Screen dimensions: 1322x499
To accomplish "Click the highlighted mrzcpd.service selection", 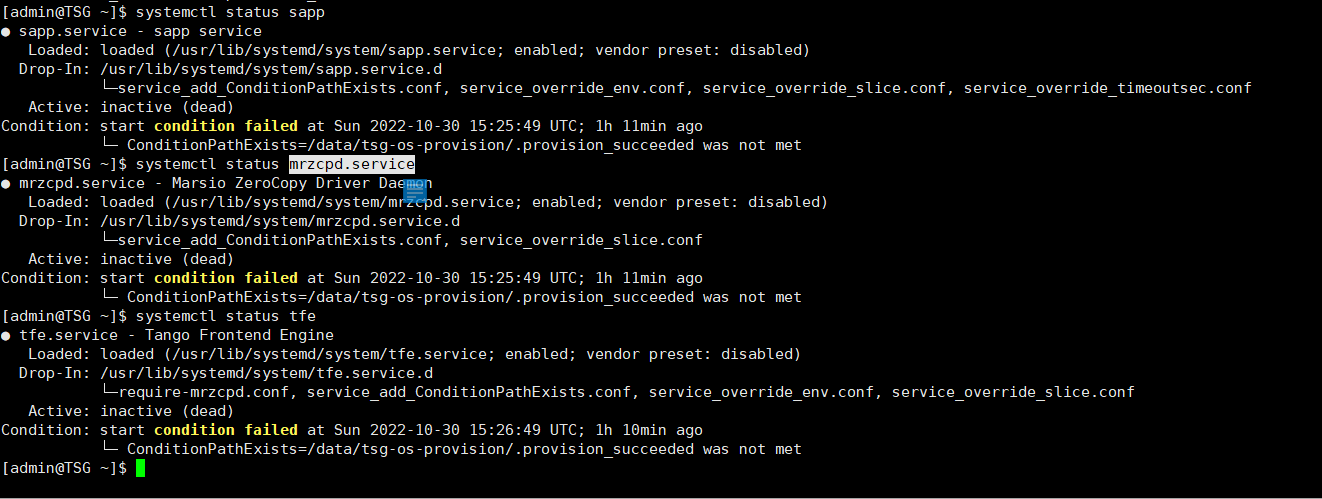I will (x=351, y=164).
